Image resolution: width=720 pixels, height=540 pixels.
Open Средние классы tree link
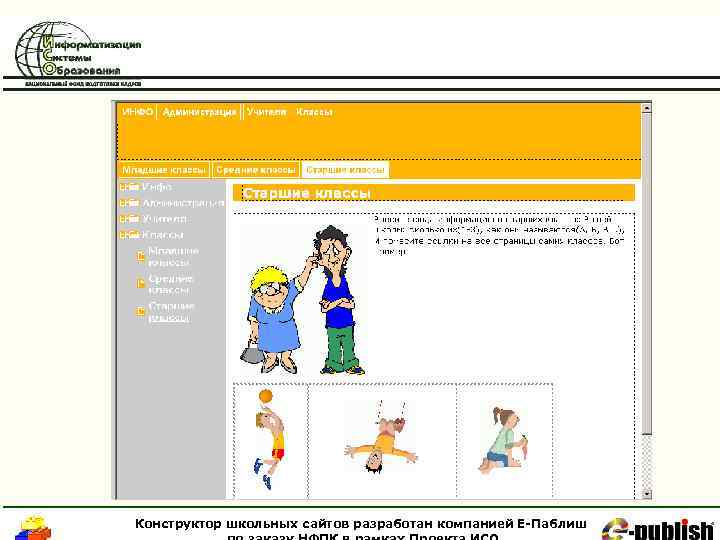[x=170, y=284]
